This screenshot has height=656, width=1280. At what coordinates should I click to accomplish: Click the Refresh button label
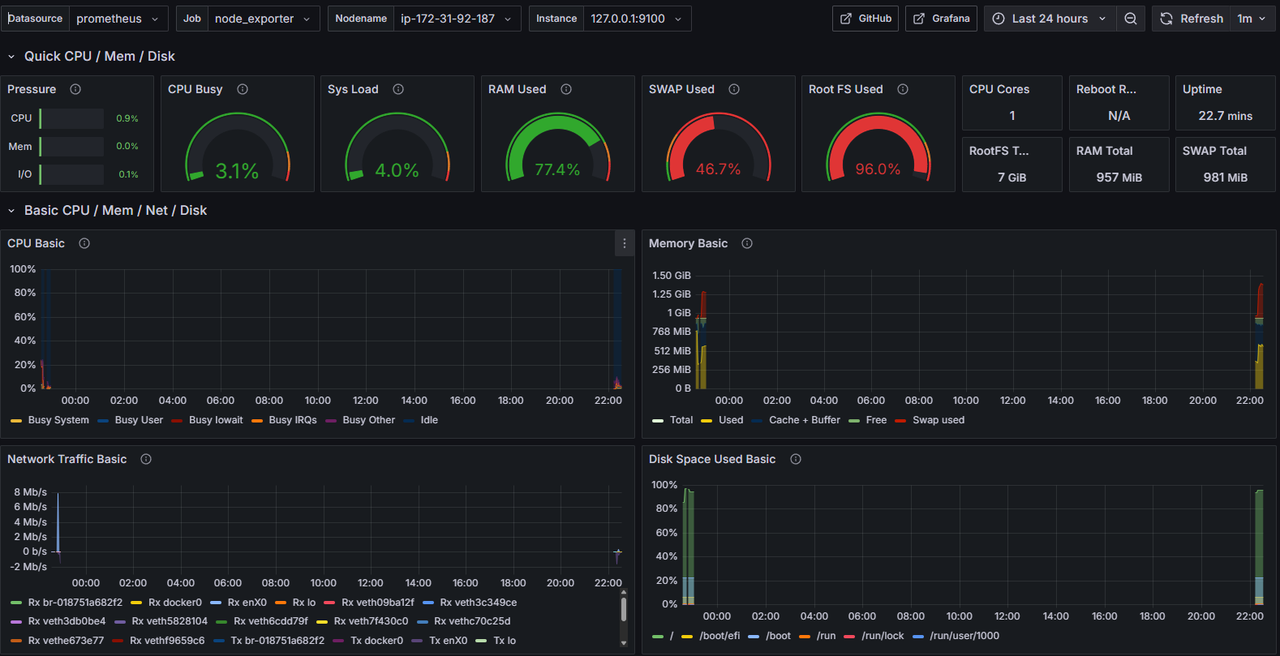tap(1201, 19)
